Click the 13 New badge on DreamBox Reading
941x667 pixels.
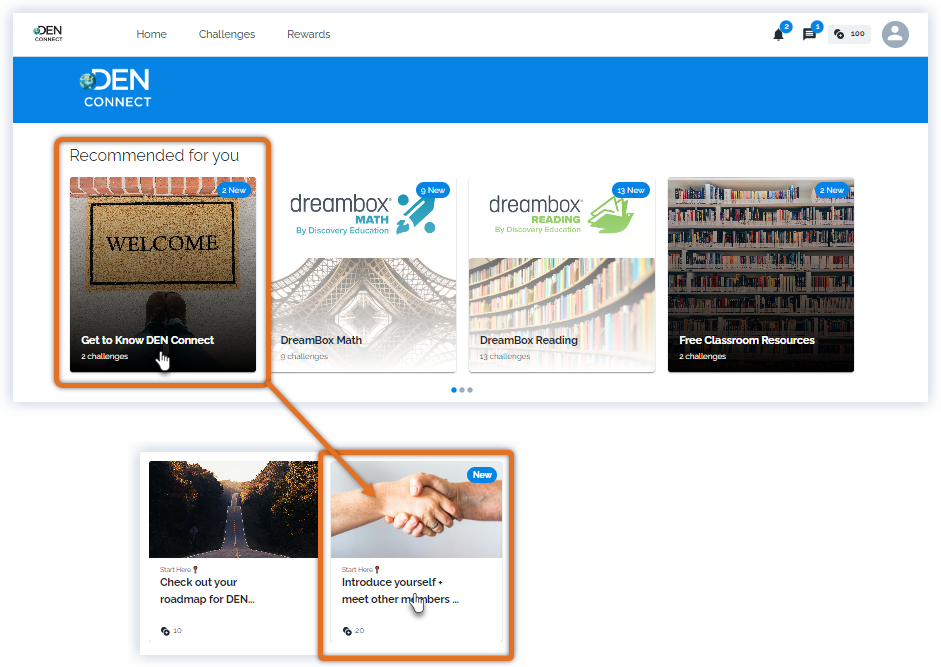tap(631, 190)
